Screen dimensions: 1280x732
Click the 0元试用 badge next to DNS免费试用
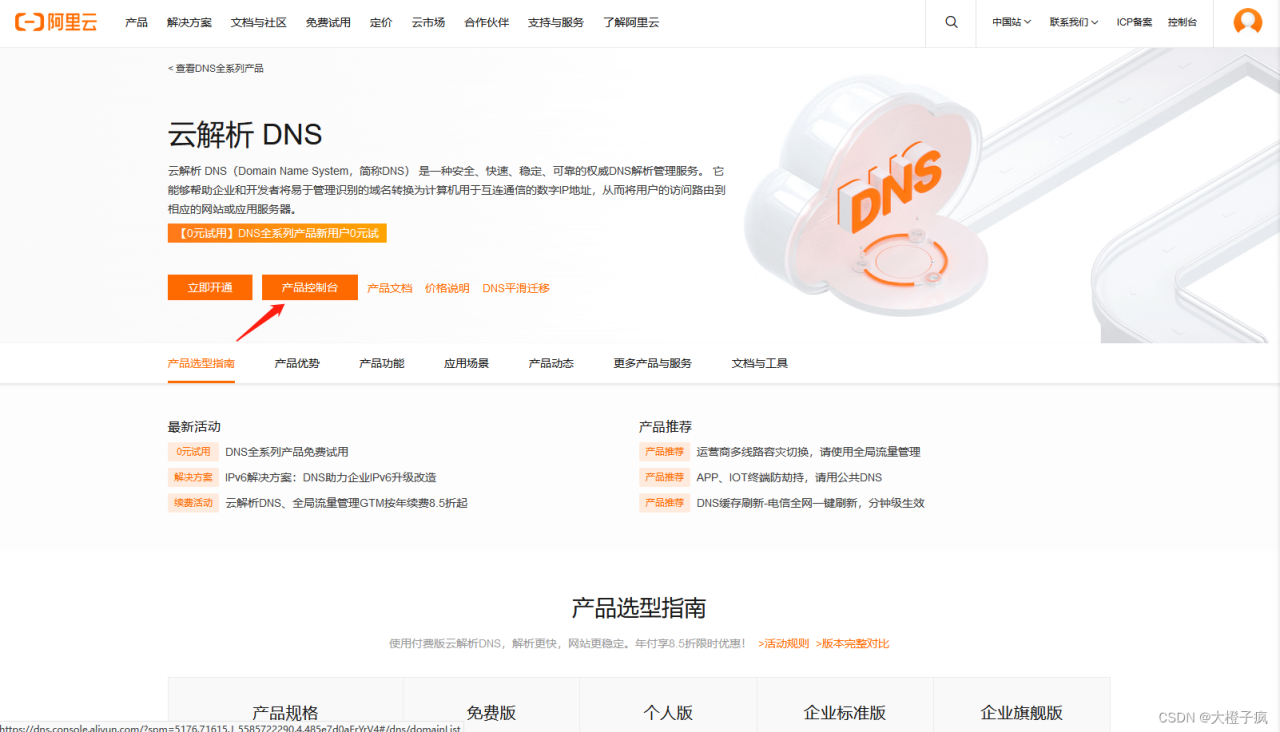[193, 451]
